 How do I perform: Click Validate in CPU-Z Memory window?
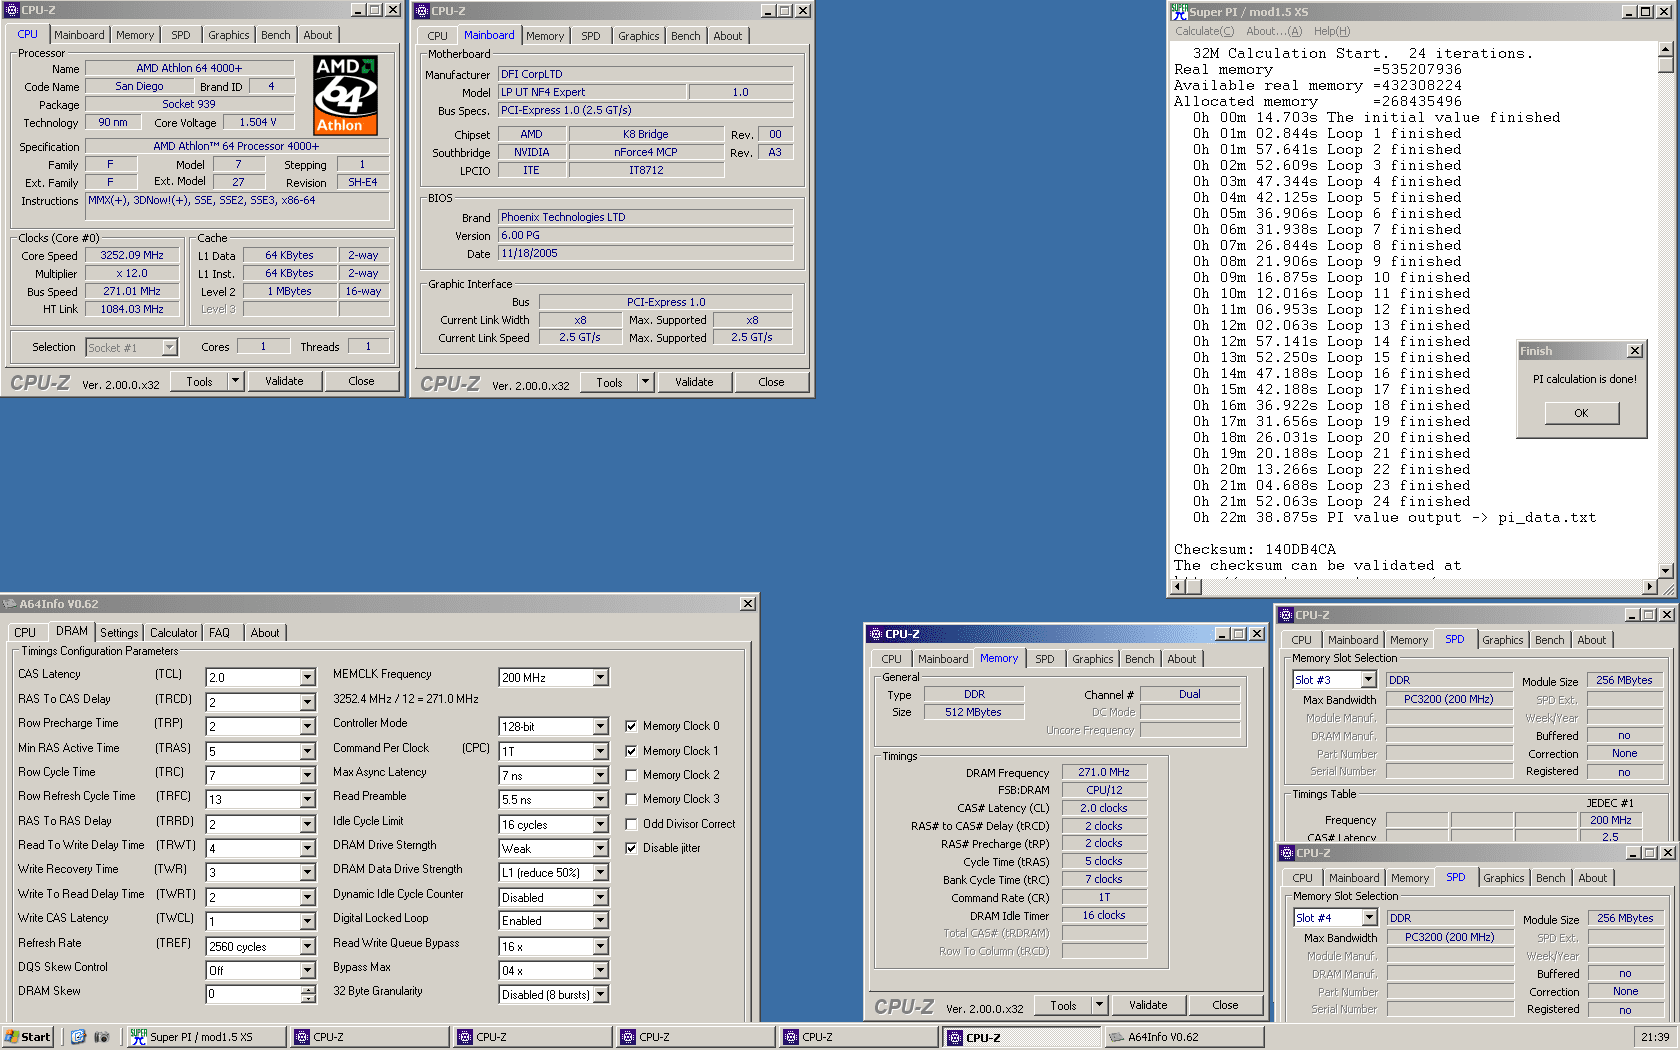click(x=1148, y=1005)
